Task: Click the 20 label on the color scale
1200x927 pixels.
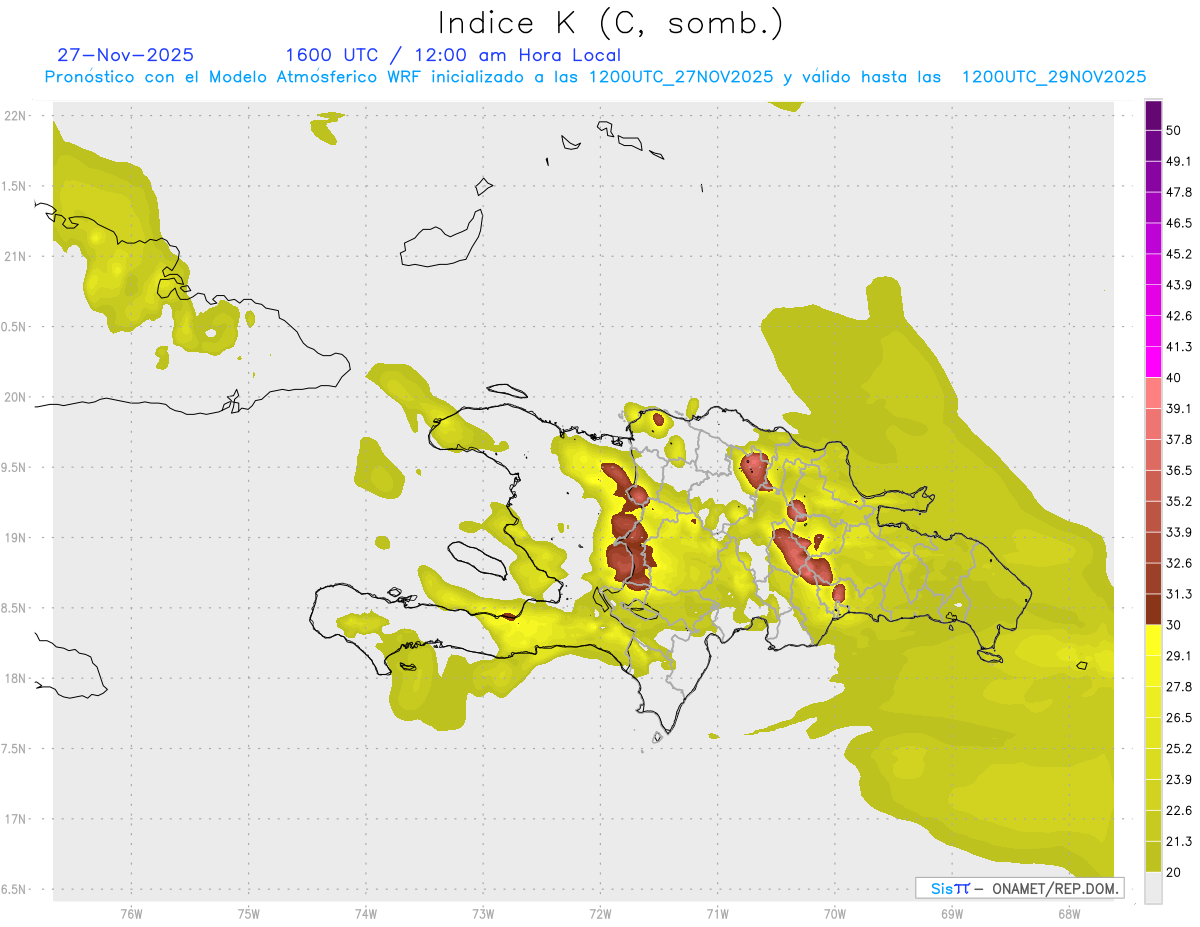Action: click(x=1173, y=872)
